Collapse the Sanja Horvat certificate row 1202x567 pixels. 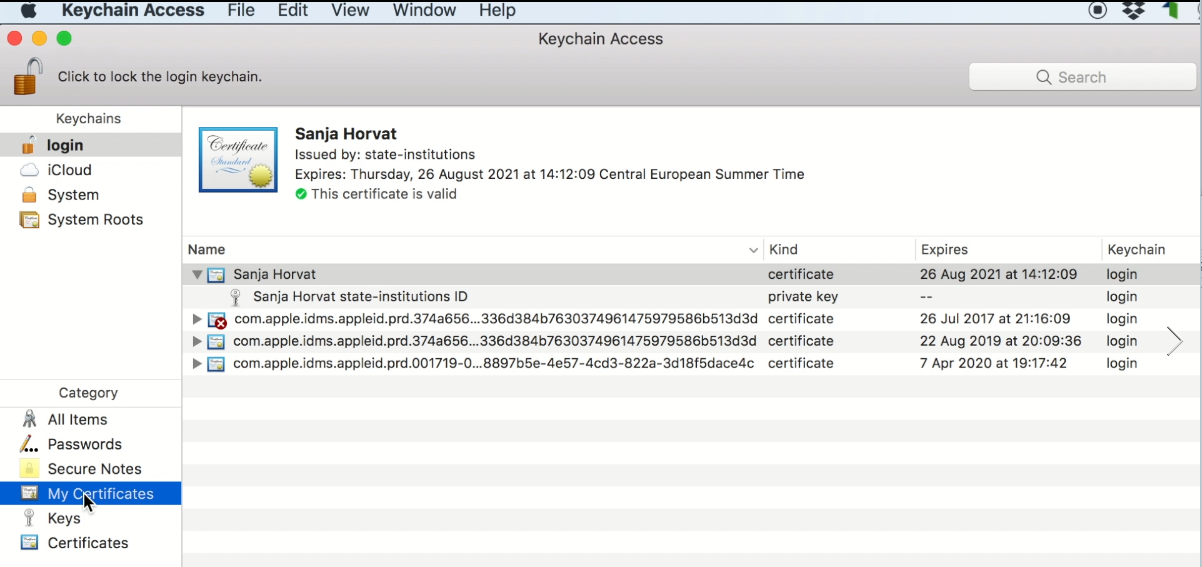[197, 274]
